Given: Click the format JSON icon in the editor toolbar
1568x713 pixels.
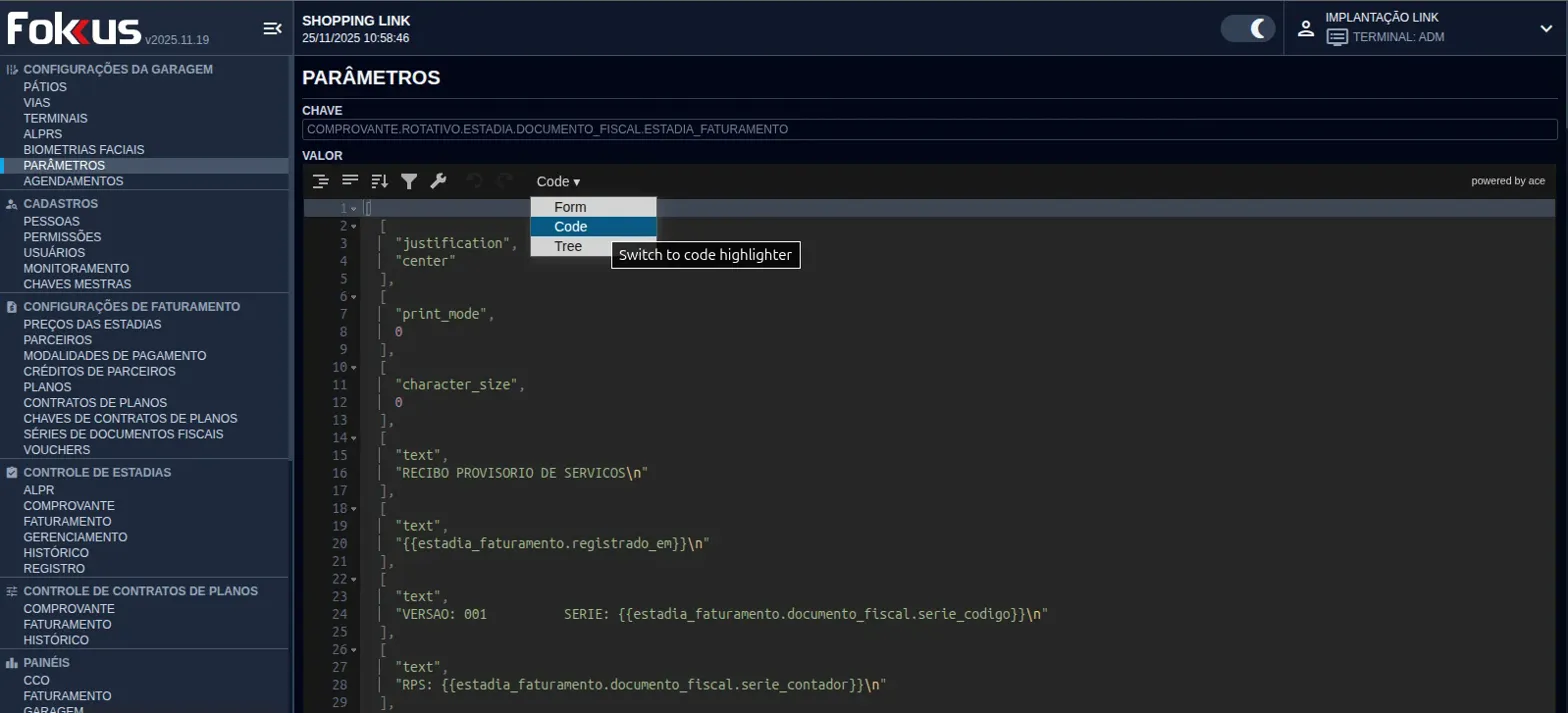Looking at the screenshot, I should pyautogui.click(x=320, y=181).
